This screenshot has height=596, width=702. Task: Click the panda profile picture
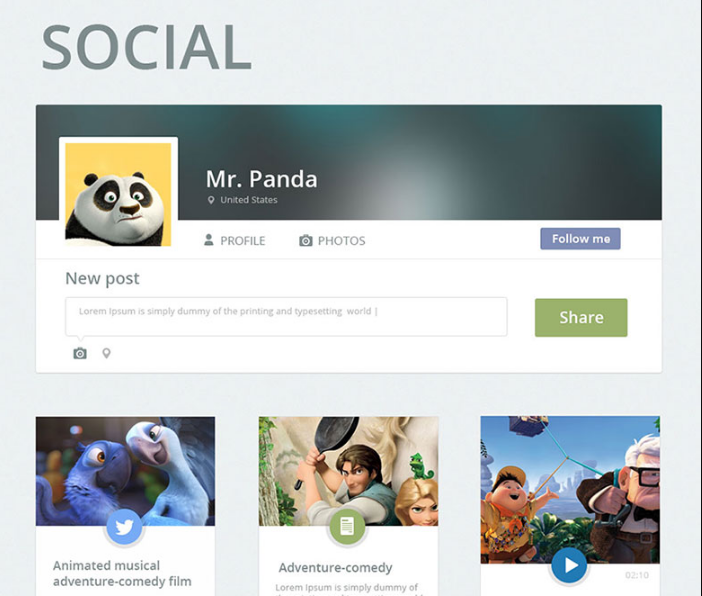[118, 194]
